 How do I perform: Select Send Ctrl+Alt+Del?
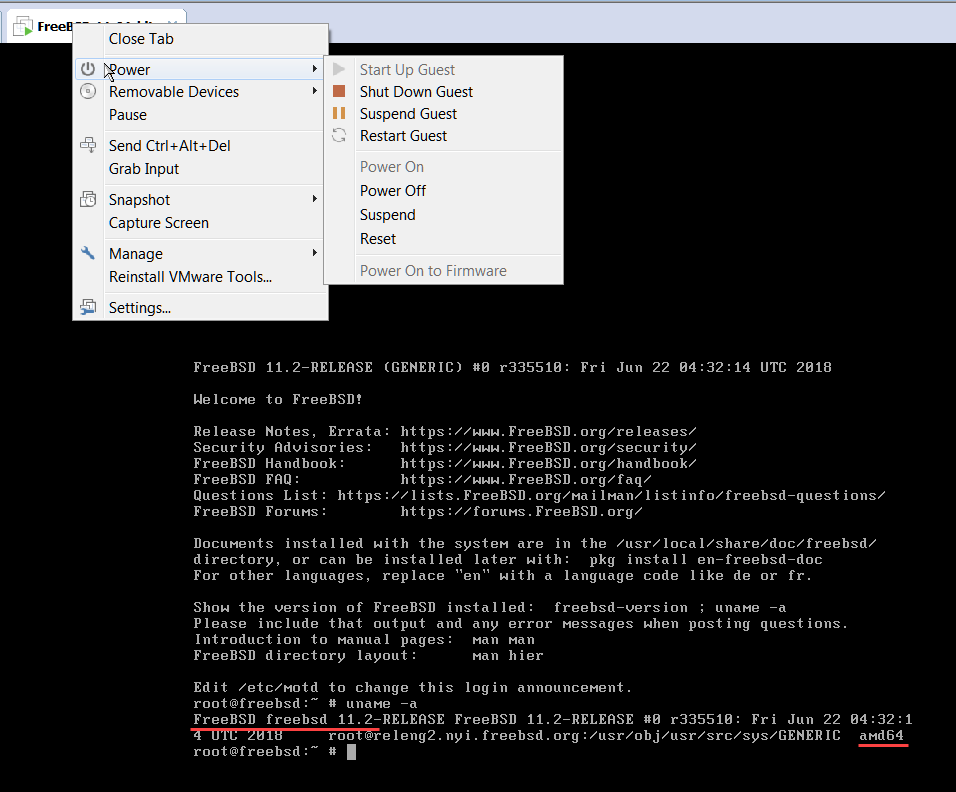coord(169,146)
